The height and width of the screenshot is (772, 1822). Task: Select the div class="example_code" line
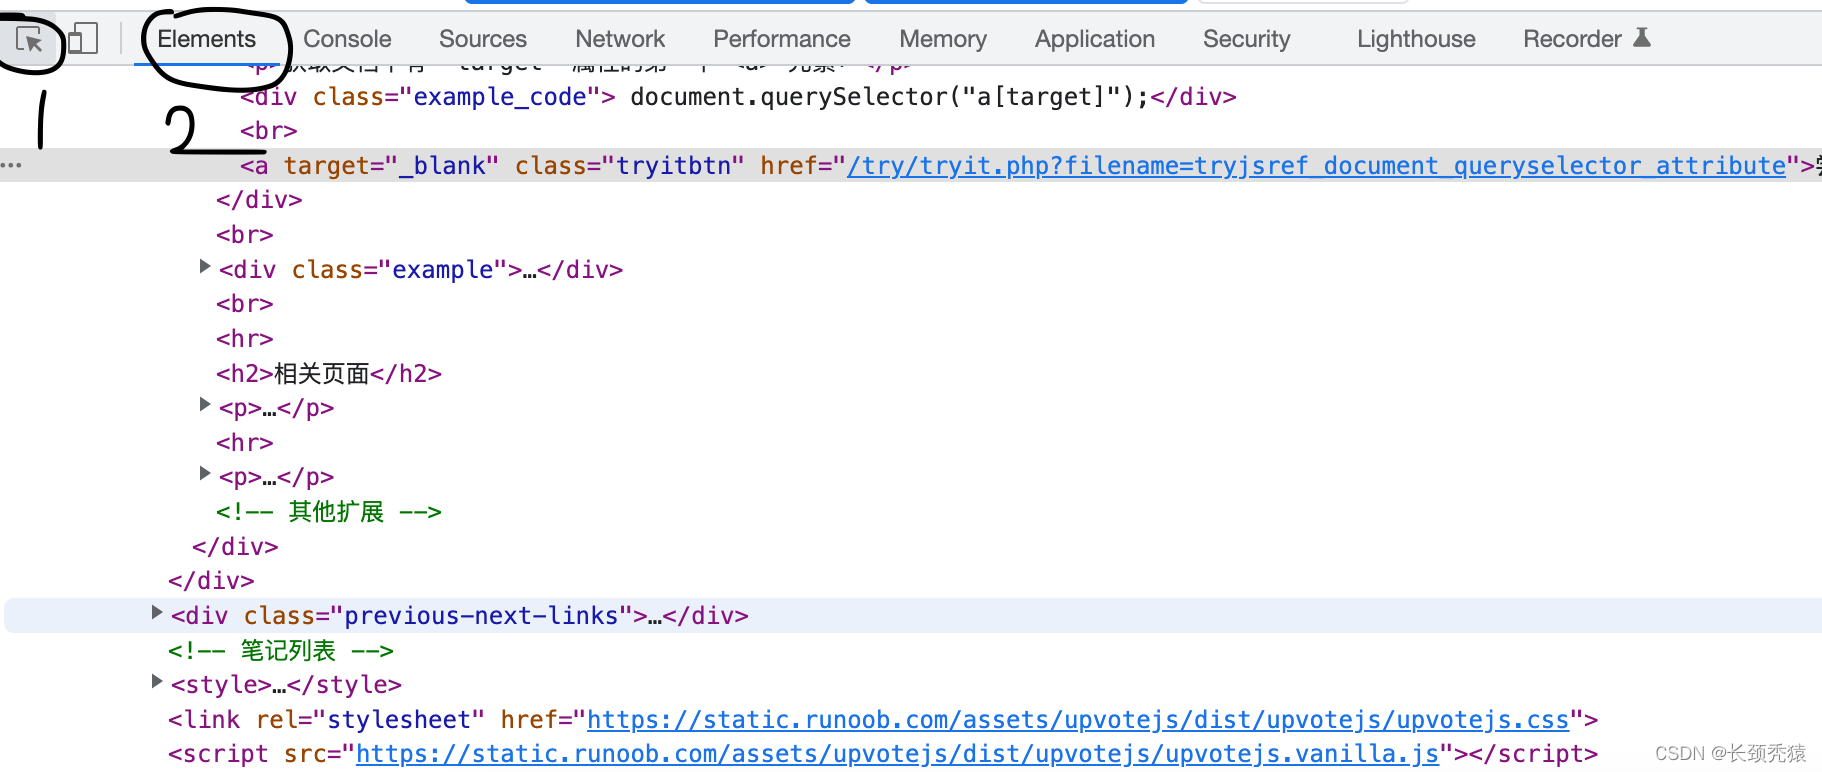click(x=738, y=97)
